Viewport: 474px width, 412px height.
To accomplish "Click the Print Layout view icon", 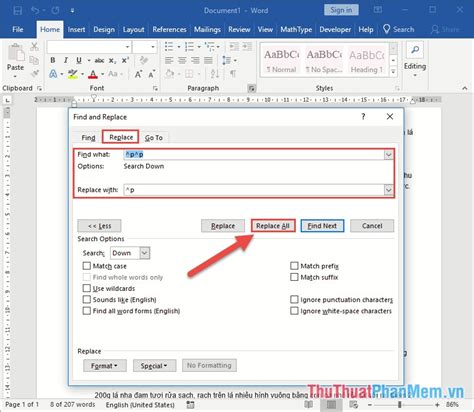I will point(331,405).
